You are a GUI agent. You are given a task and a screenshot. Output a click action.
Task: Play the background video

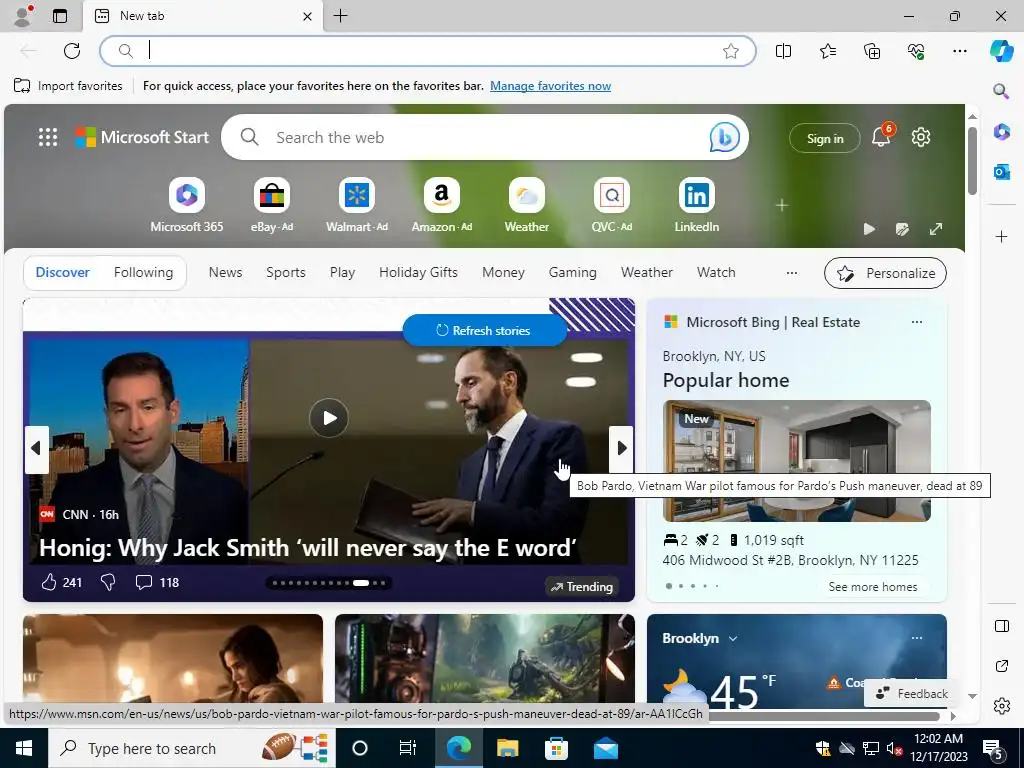[x=869, y=229]
